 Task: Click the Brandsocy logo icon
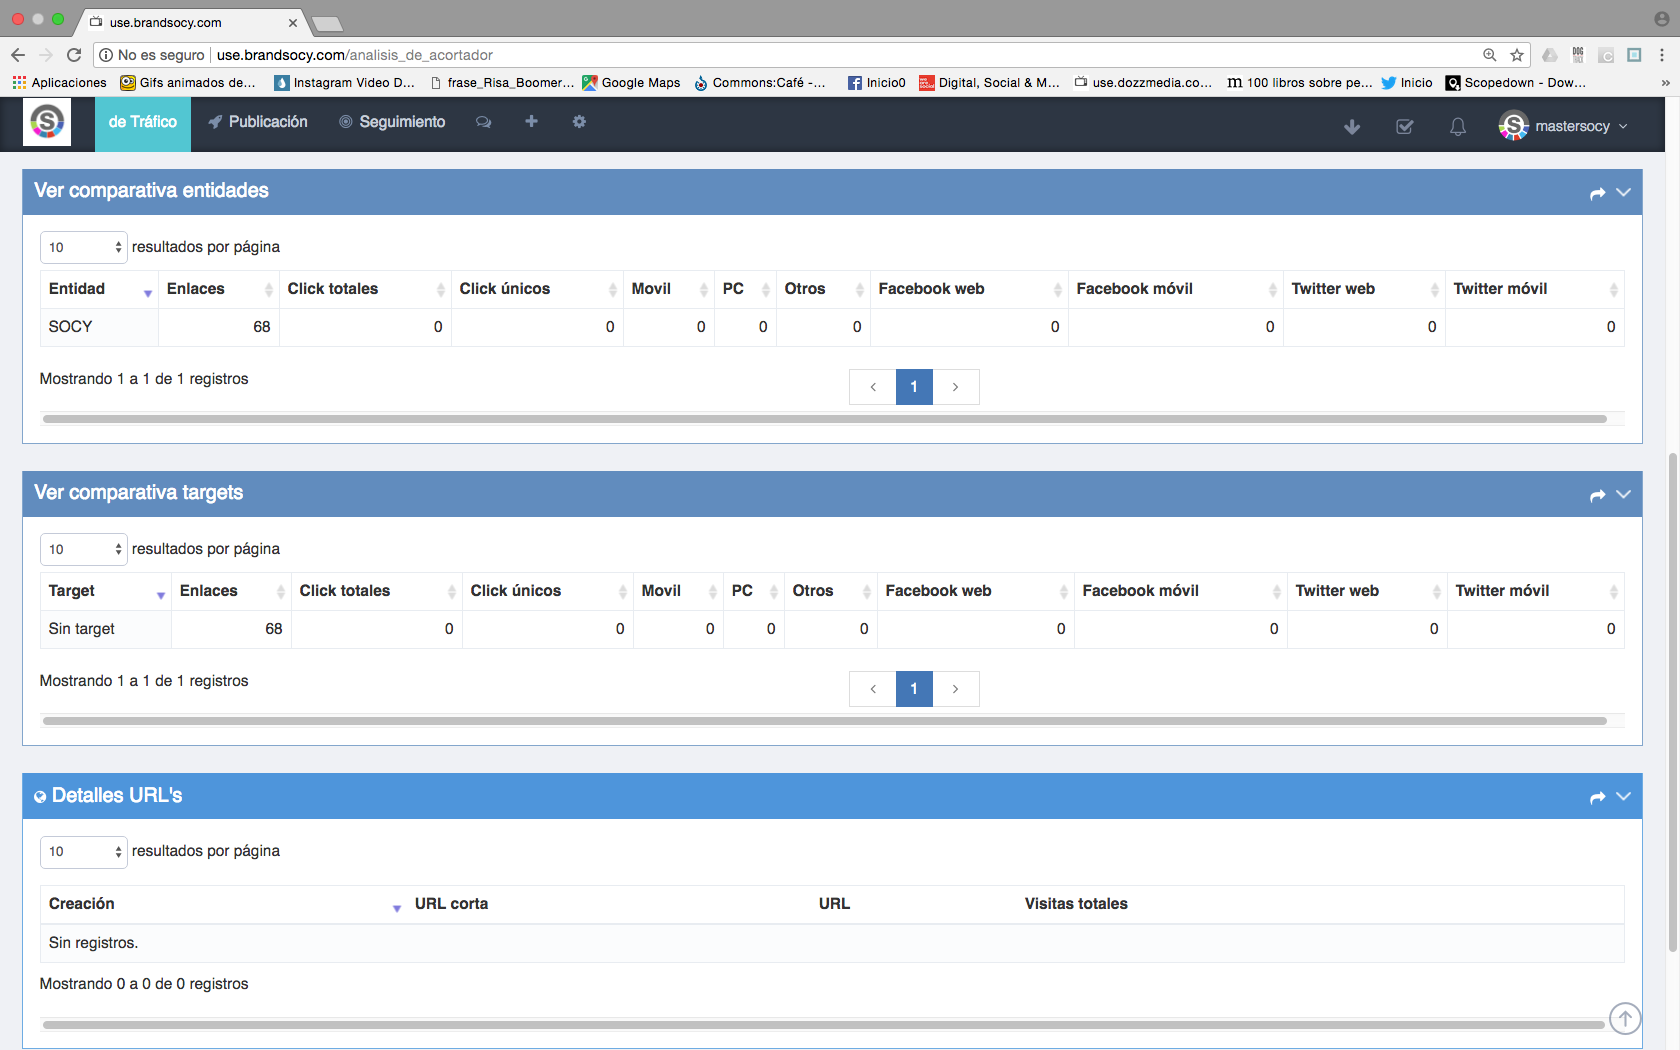point(47,123)
